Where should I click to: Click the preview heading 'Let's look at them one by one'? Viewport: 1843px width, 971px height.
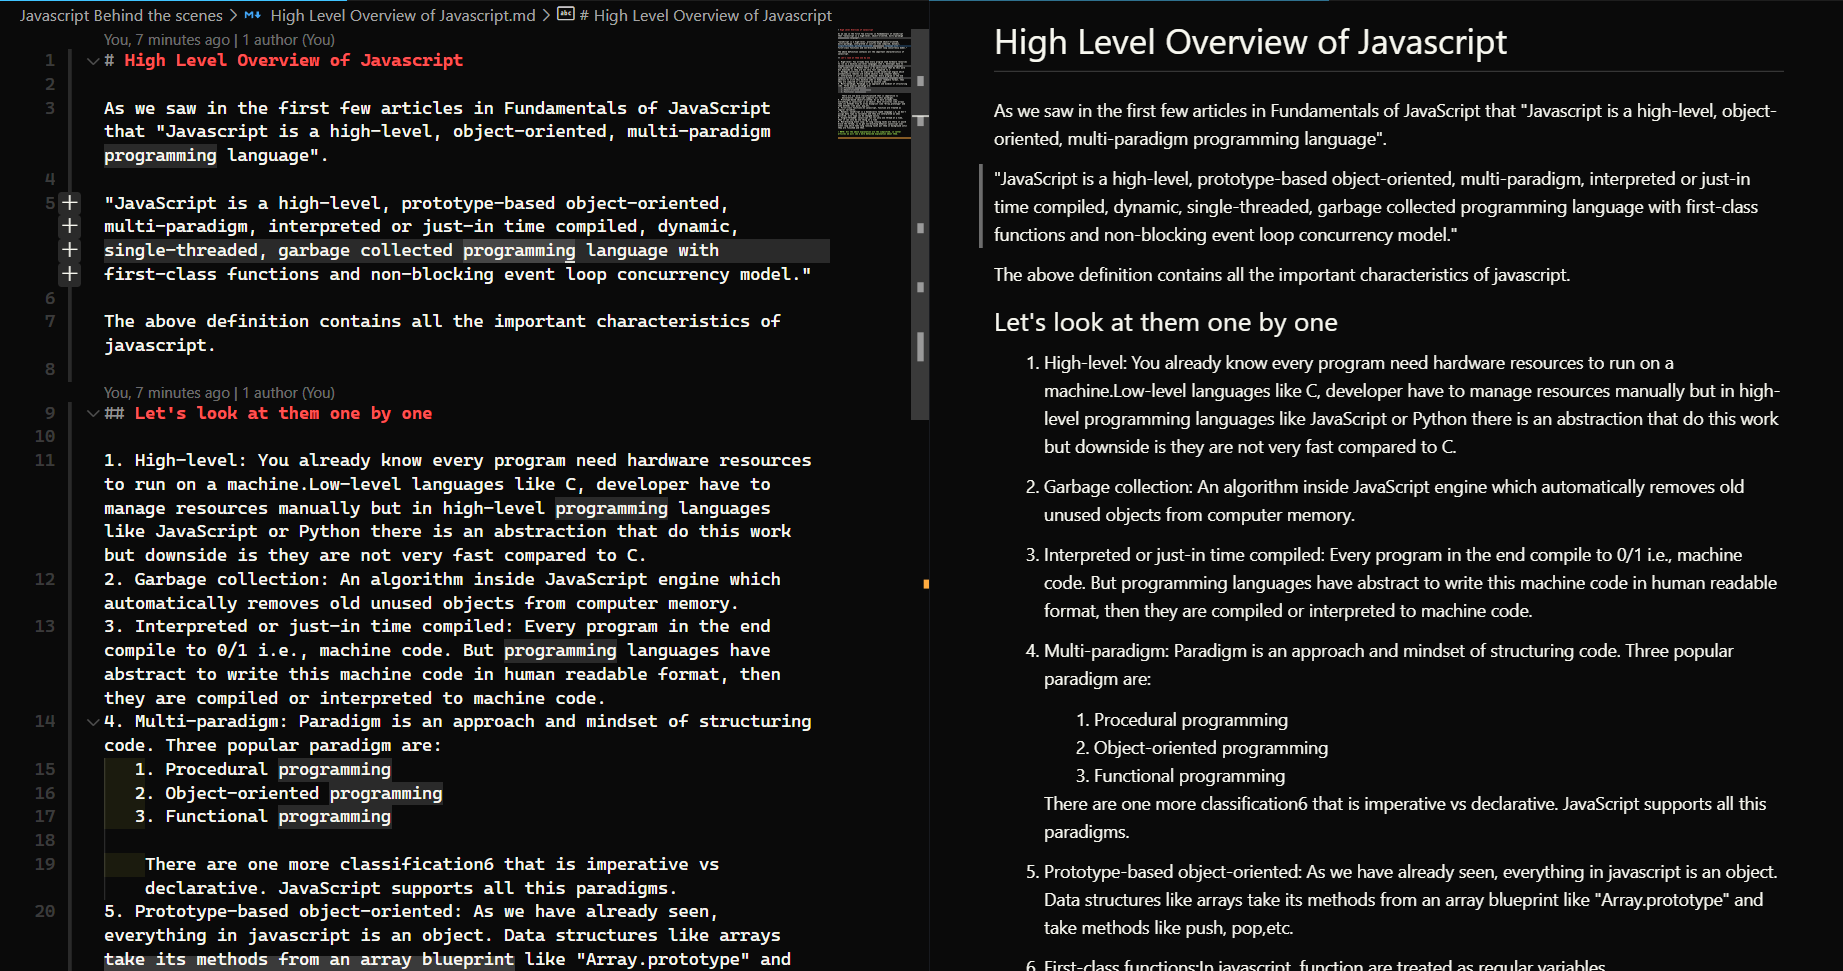tap(1165, 322)
